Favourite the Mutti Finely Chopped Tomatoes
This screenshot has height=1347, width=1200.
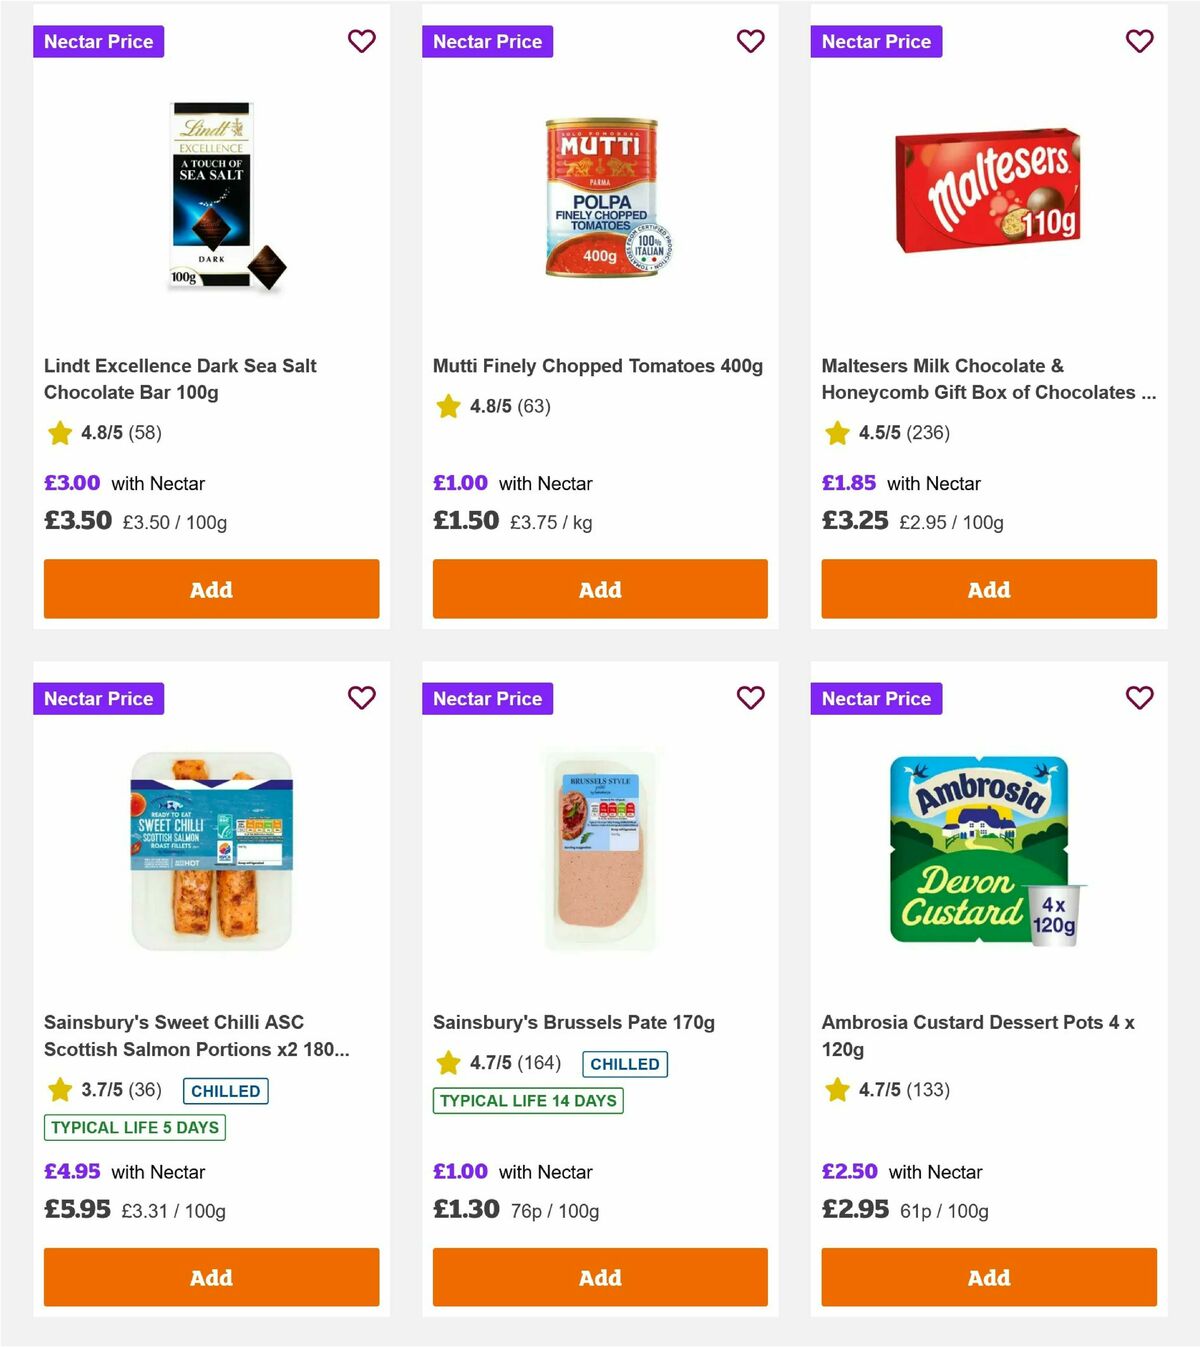pyautogui.click(x=750, y=41)
